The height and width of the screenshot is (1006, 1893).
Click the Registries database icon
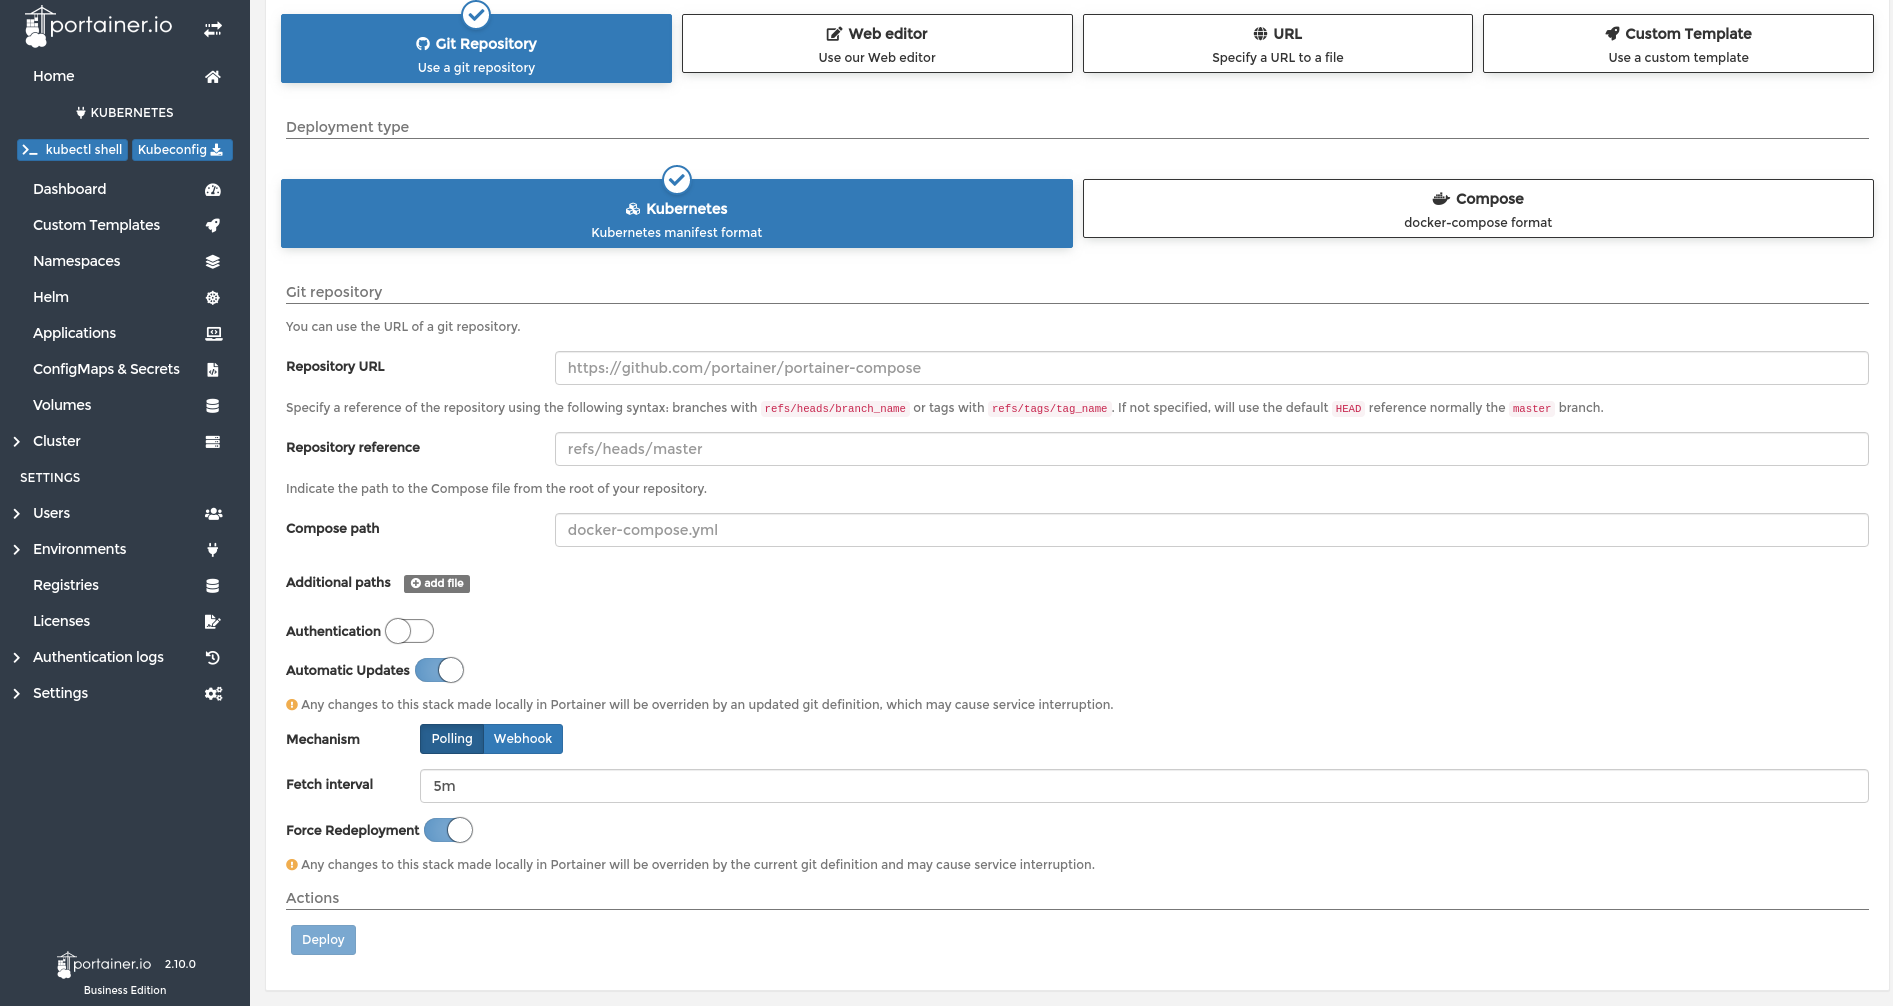pos(212,586)
